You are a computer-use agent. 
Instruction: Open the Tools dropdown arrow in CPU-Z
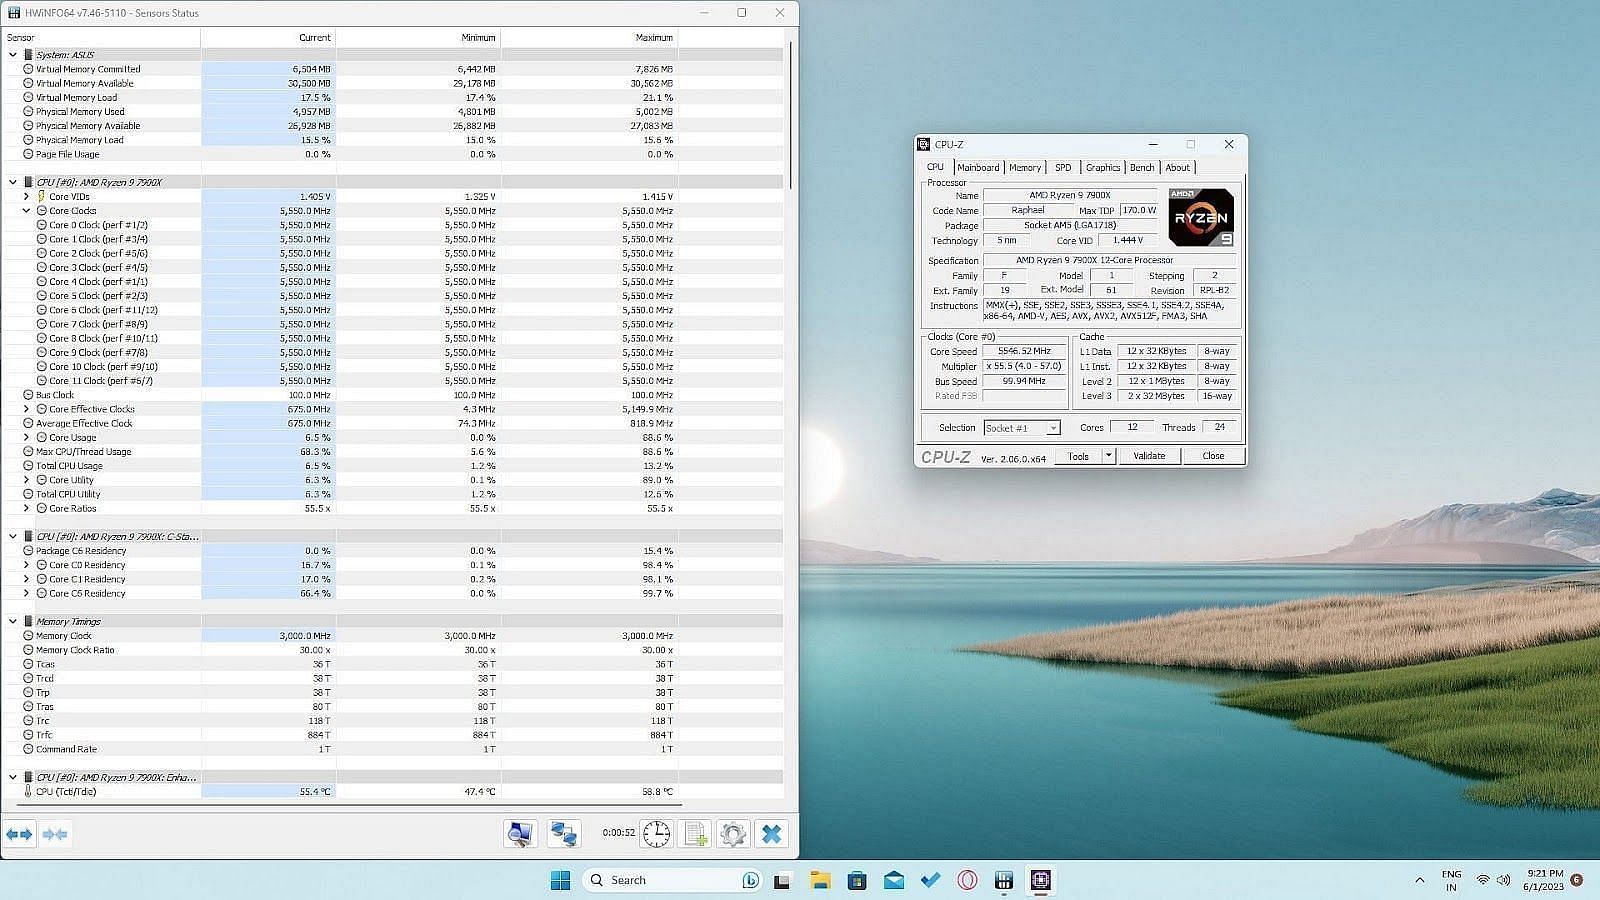coord(1108,456)
